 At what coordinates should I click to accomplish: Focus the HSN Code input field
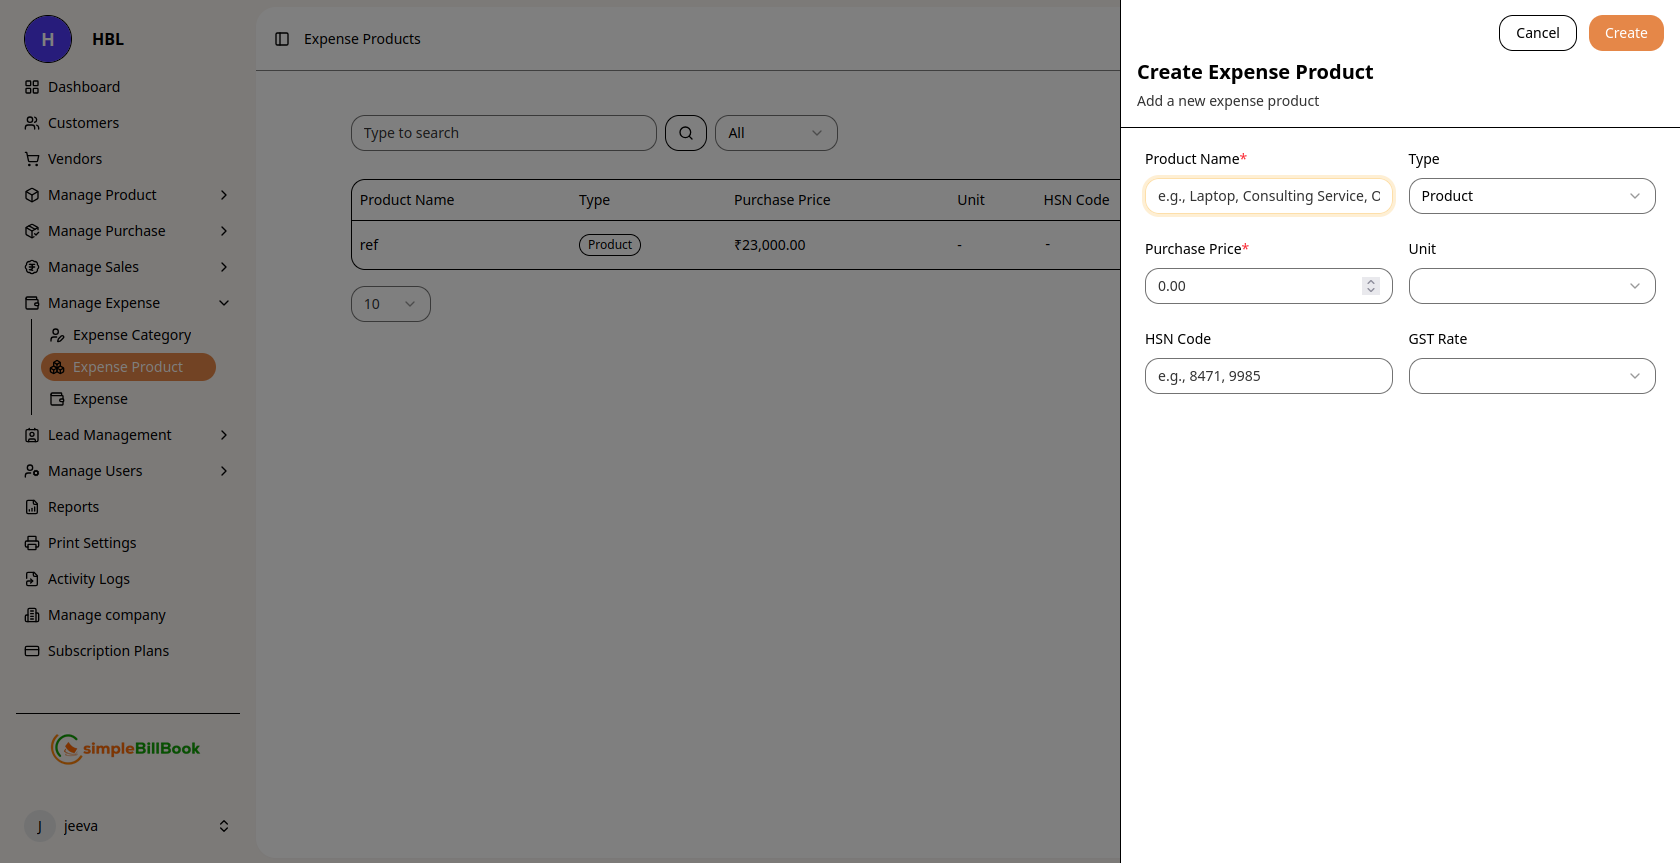1269,376
